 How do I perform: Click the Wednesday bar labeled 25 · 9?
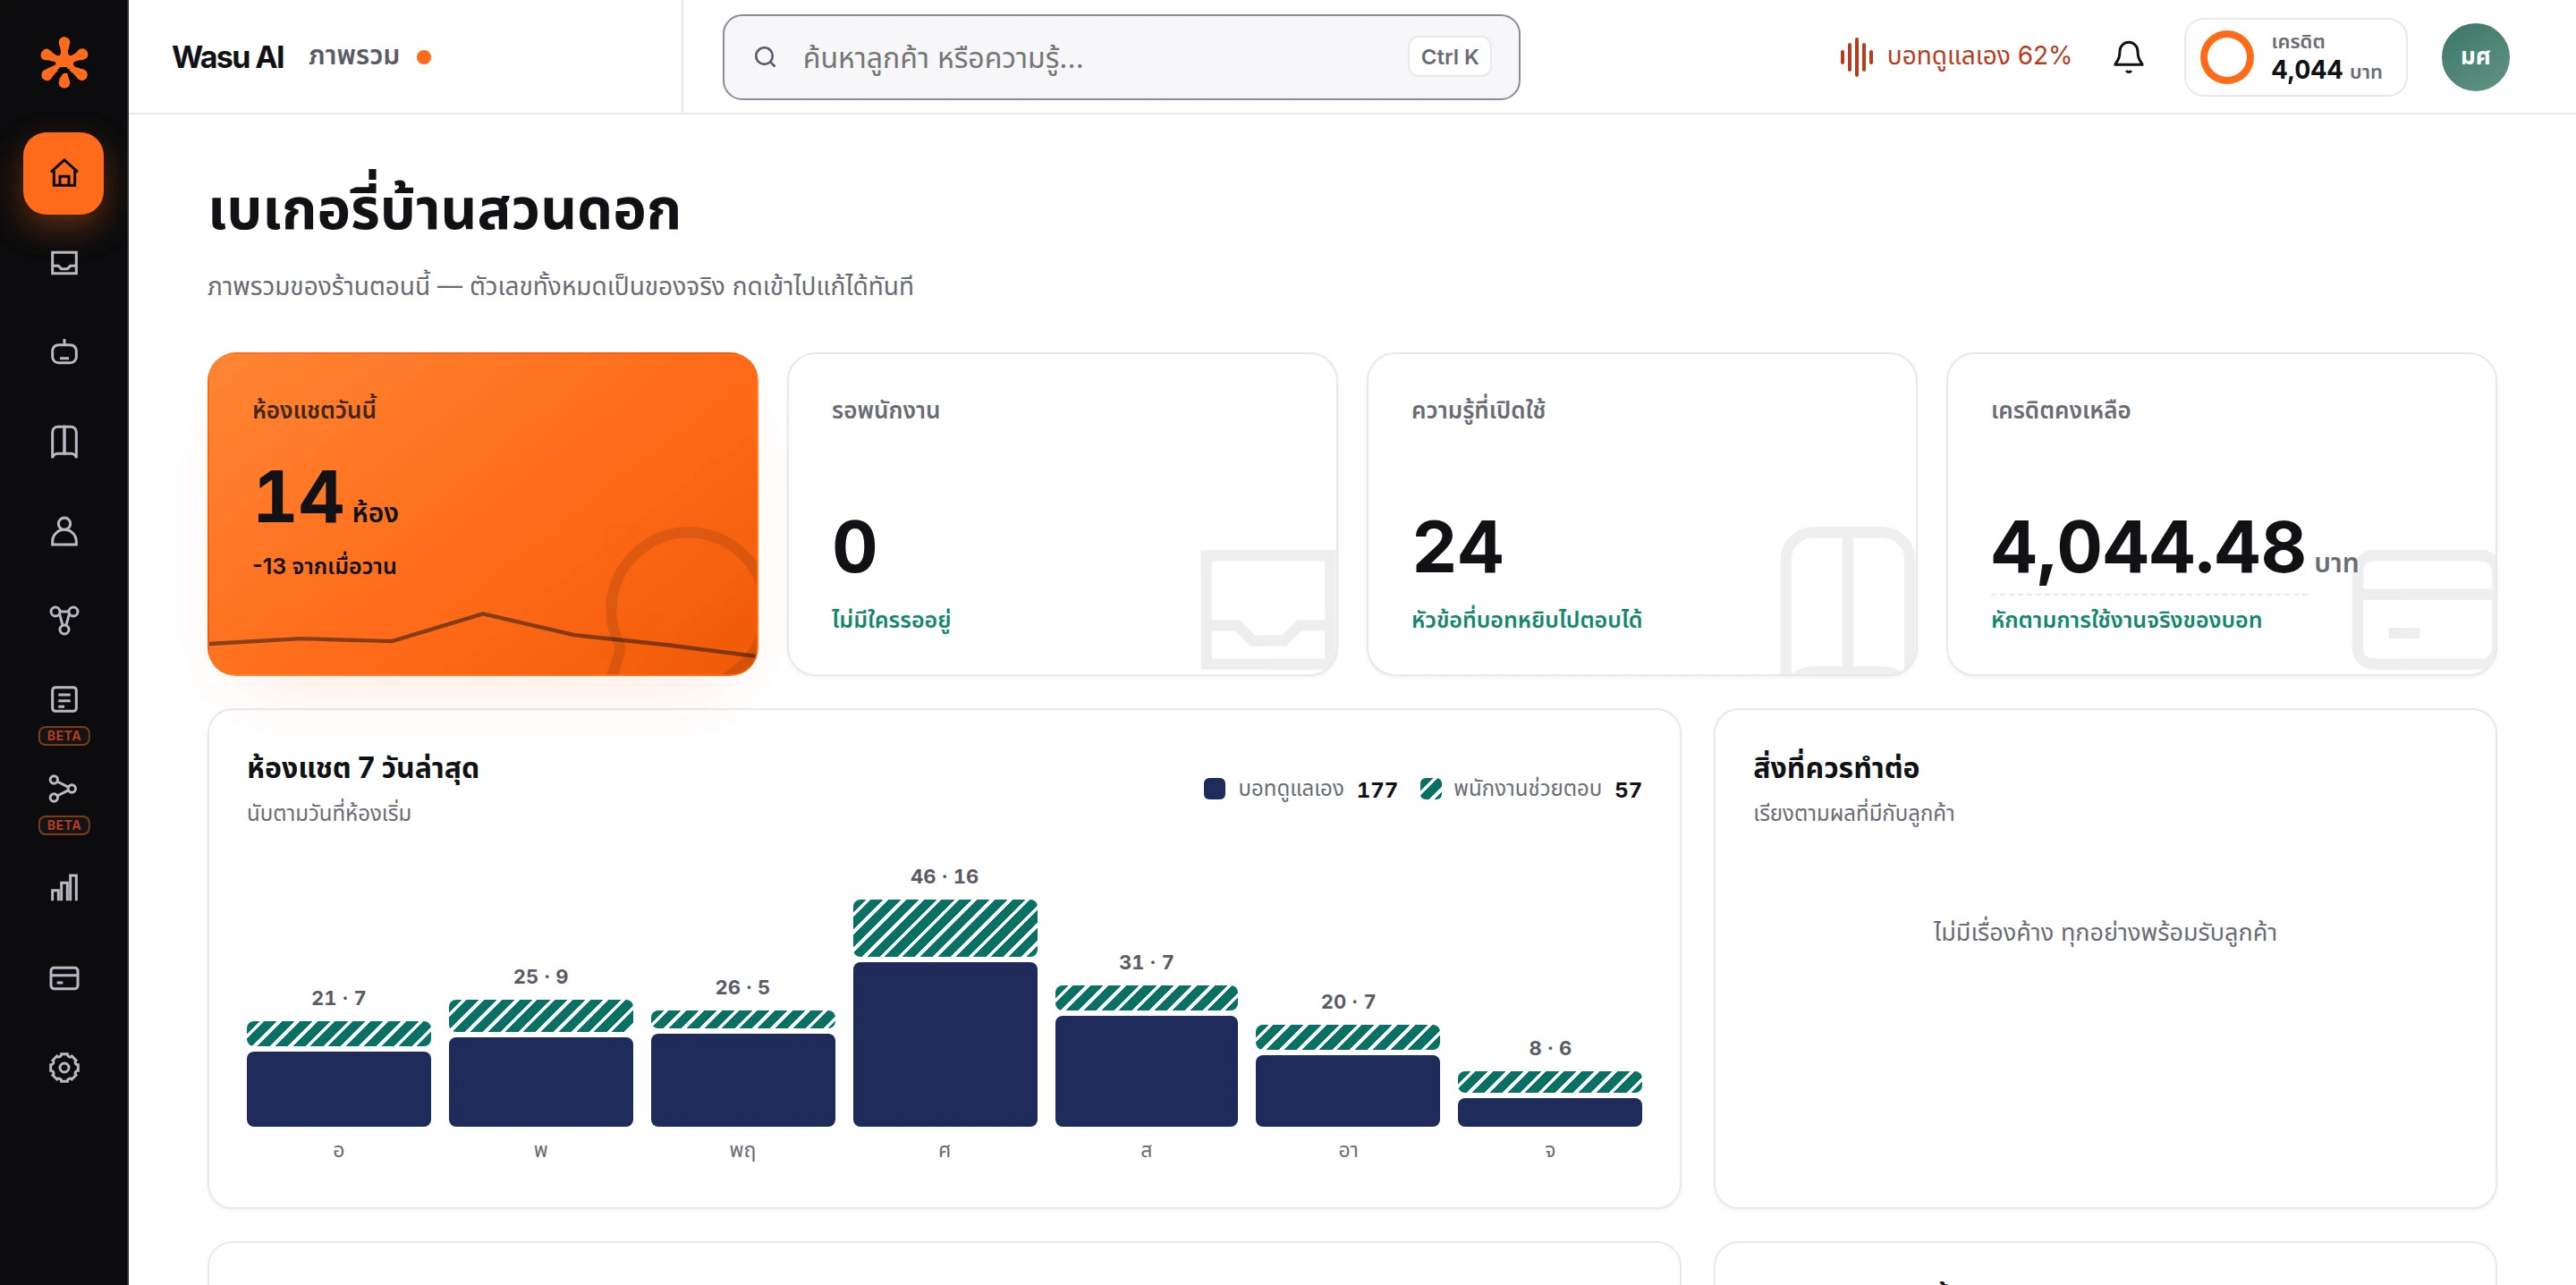540,1062
